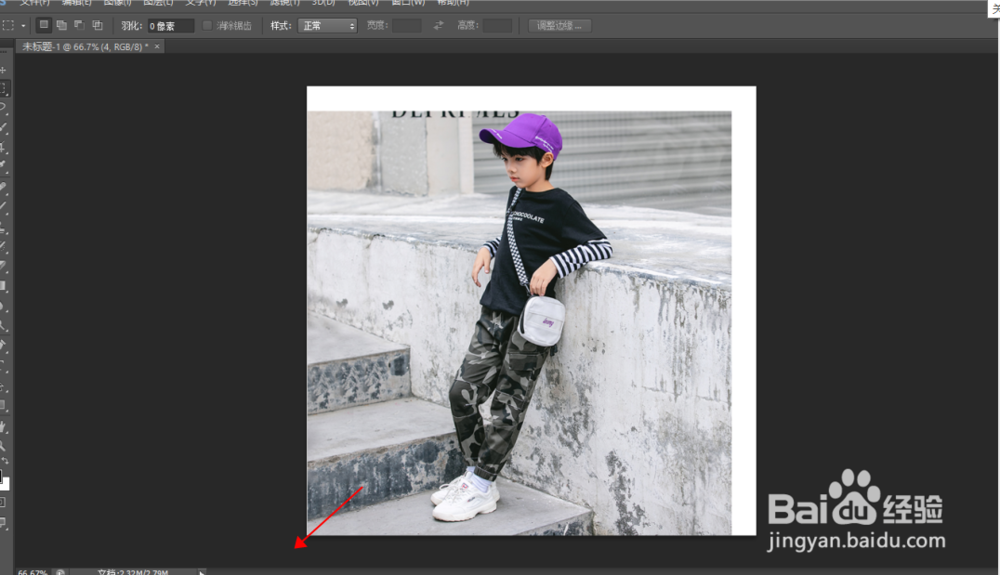Click New Selection mode icon
Image resolution: width=1000 pixels, height=575 pixels.
point(43,25)
